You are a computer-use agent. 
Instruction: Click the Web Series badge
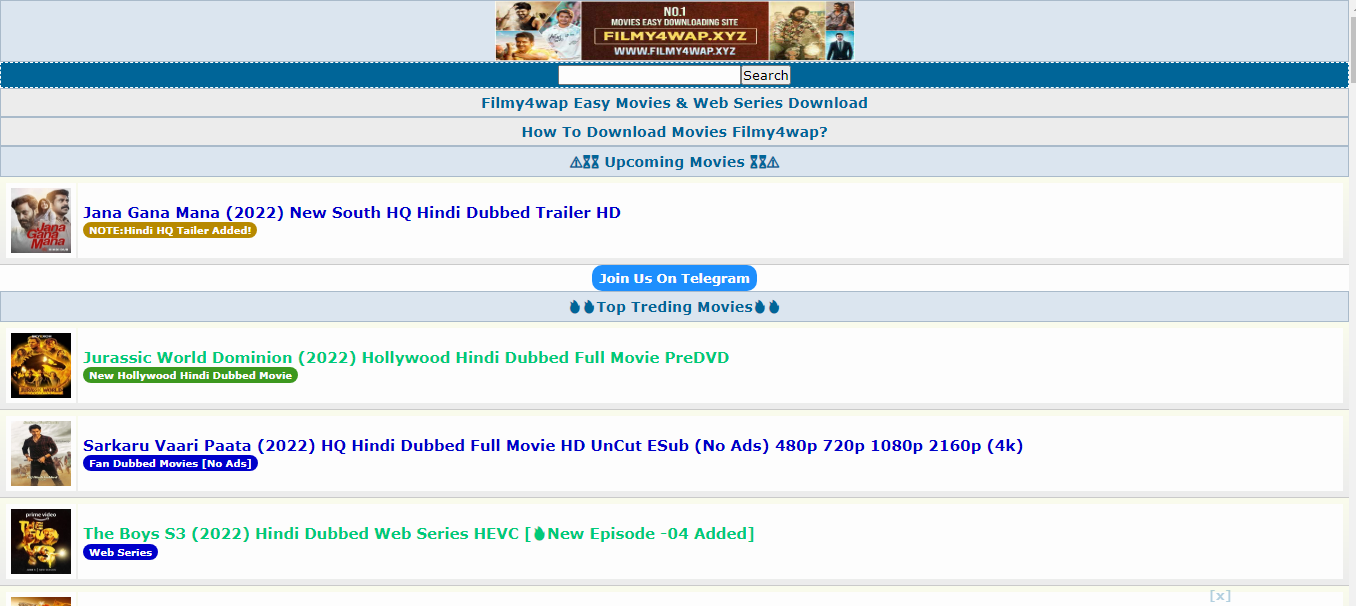coord(120,552)
